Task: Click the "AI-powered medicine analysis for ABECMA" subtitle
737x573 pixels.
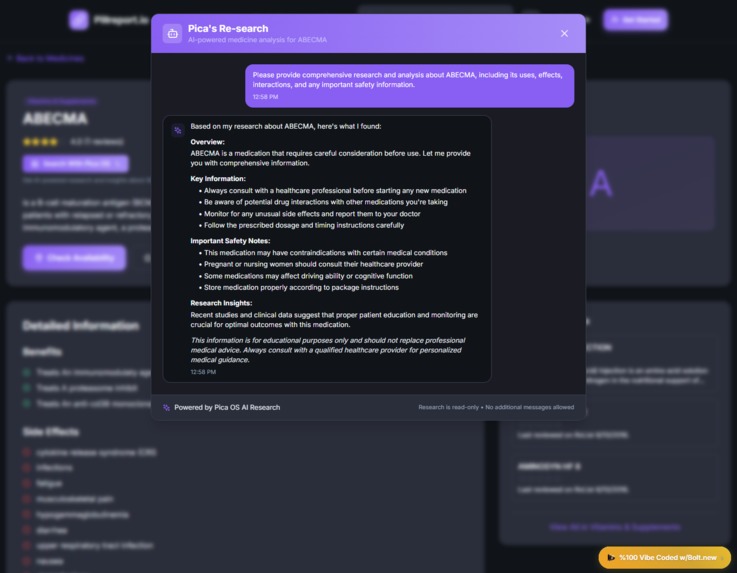Action: [257, 40]
